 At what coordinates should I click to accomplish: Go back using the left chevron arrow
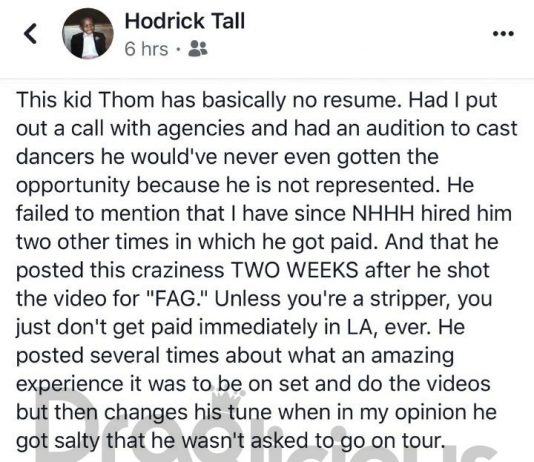(30, 33)
